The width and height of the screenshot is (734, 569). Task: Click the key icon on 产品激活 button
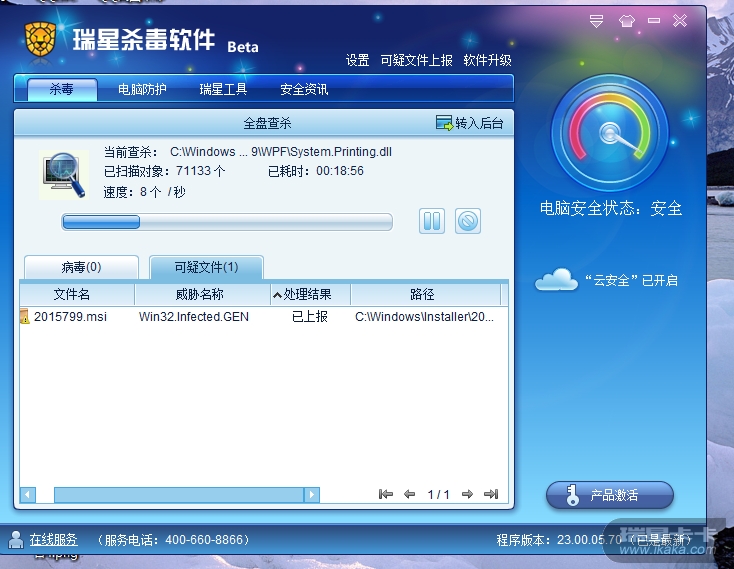[572, 496]
